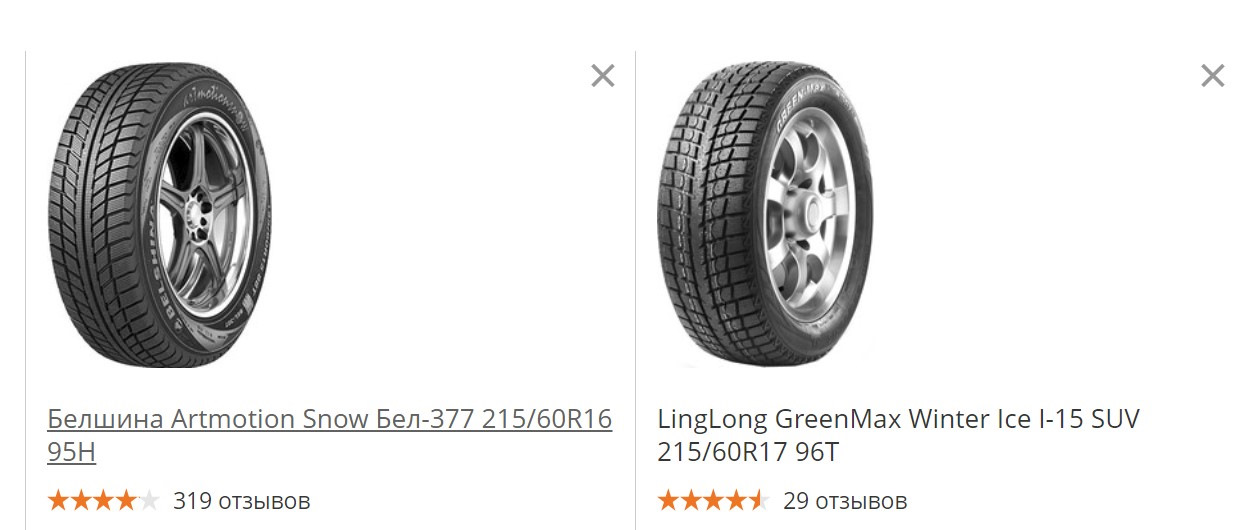Click the fourth star in LingLong rating

click(736, 500)
